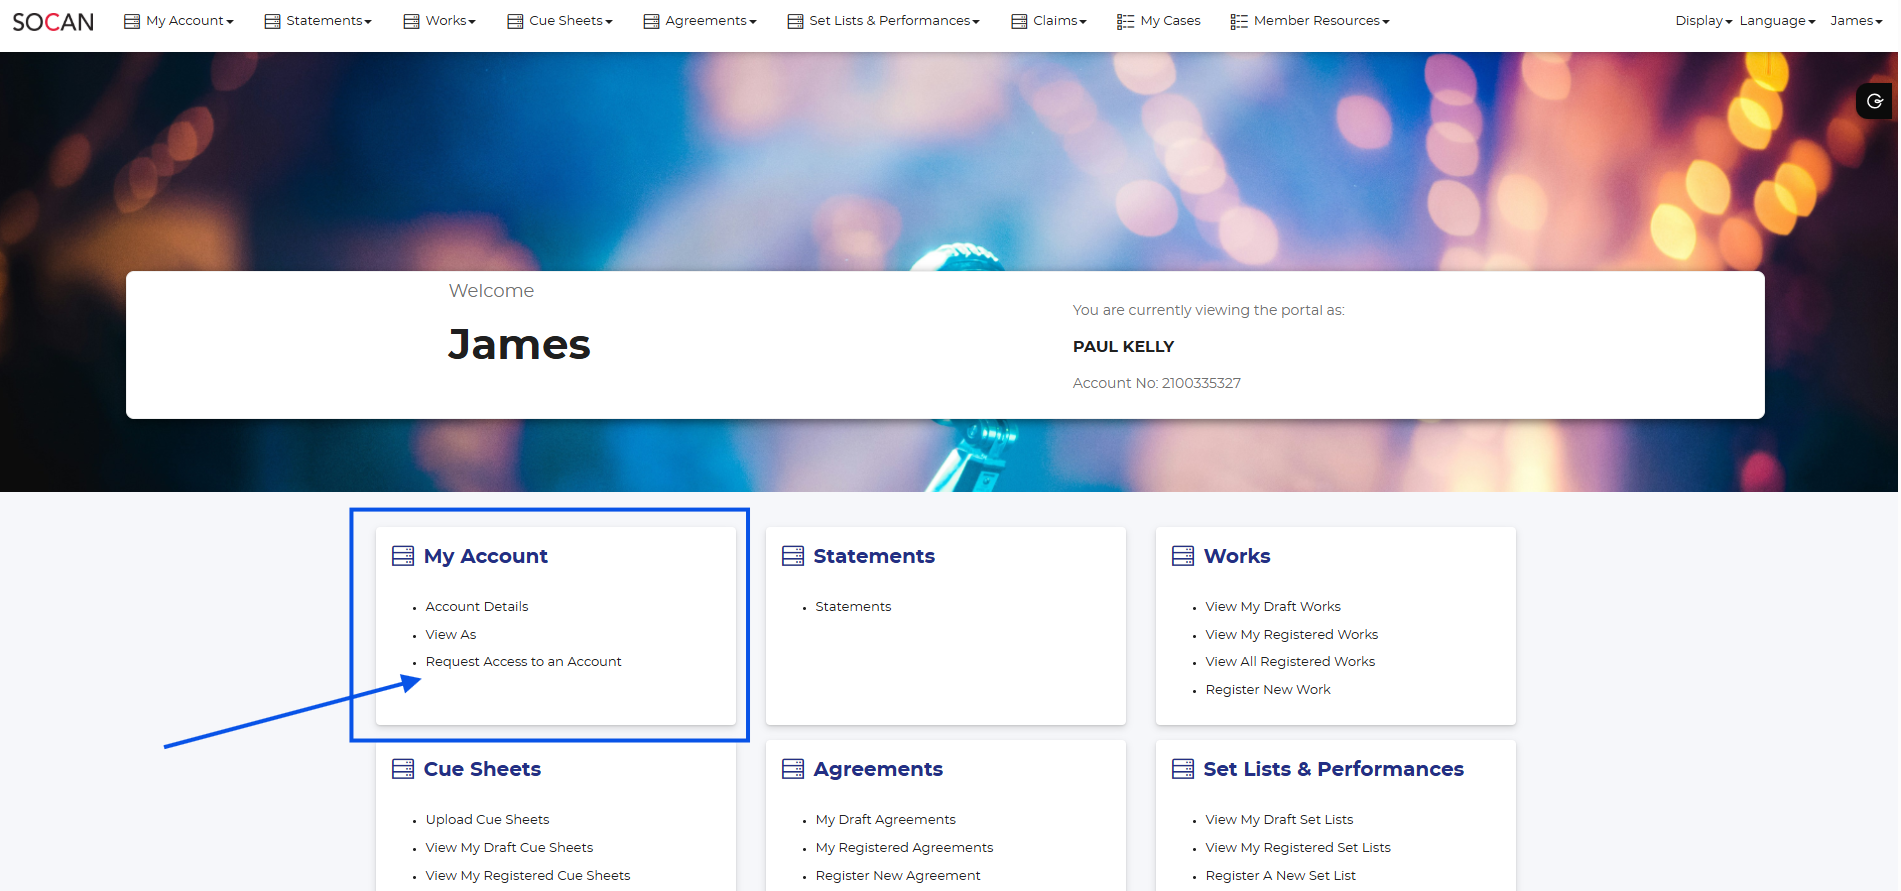Click the Statements card icon
Image resolution: width=1901 pixels, height=891 pixels.
click(x=793, y=556)
